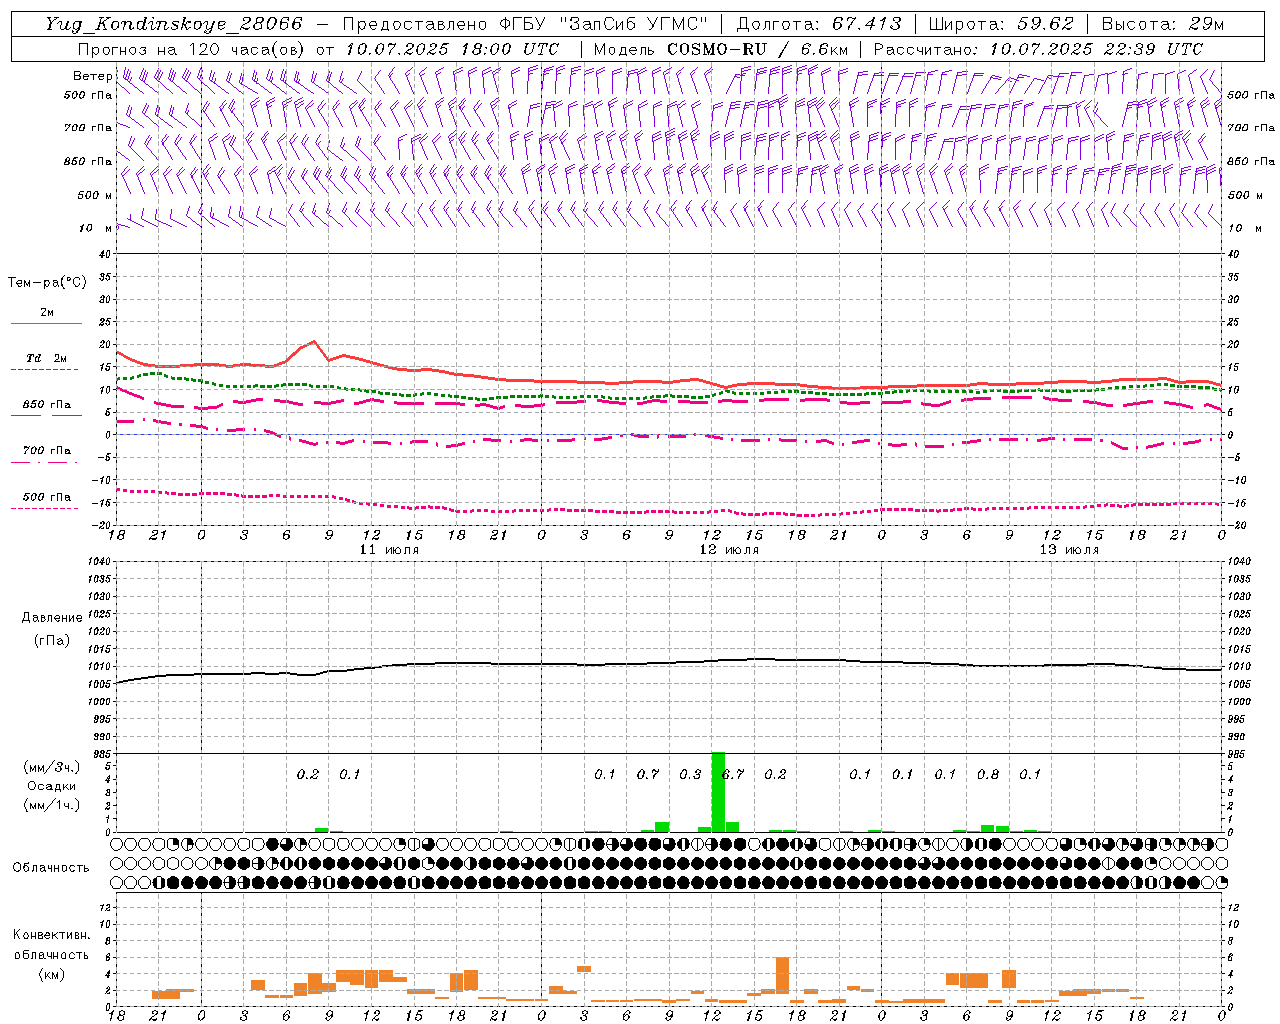Click the forecast start time 10.07.2025 18:00 UTC
The image size is (1280, 1024).
click(x=451, y=49)
